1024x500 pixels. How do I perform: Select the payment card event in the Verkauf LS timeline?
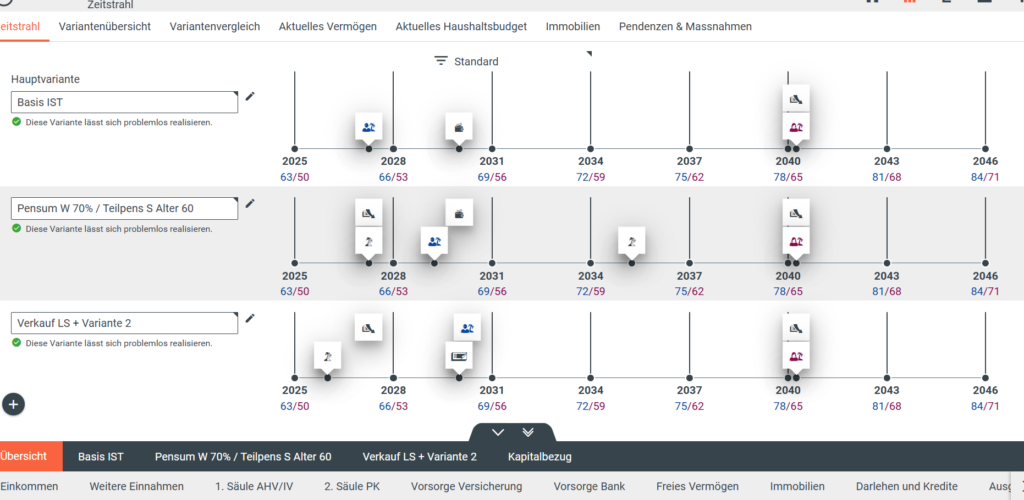coord(459,355)
